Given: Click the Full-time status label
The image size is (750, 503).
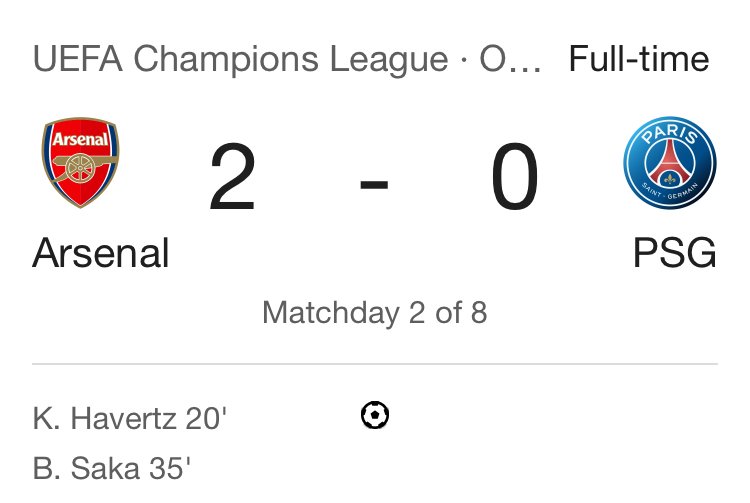Looking at the screenshot, I should [639, 59].
